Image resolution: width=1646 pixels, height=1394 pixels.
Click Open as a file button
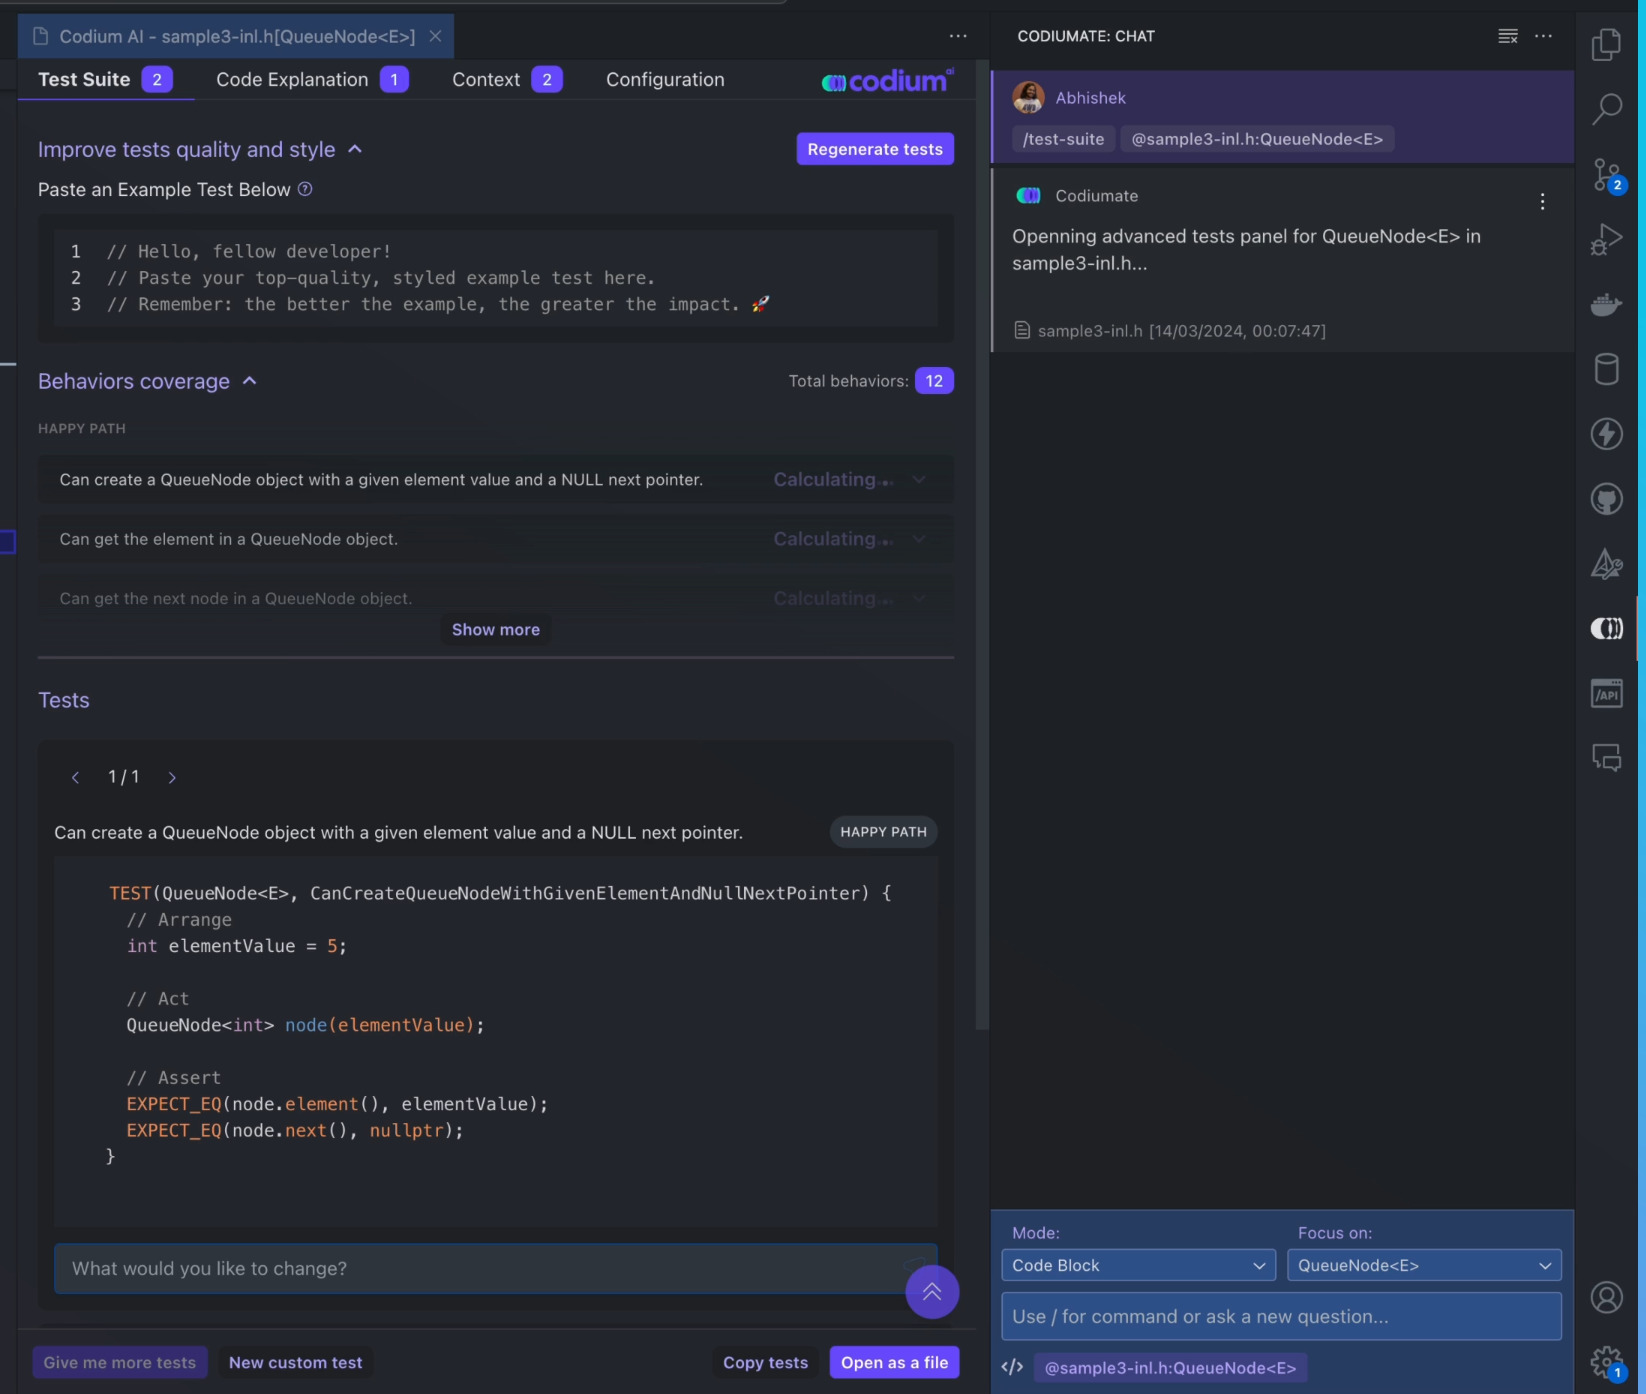click(894, 1362)
